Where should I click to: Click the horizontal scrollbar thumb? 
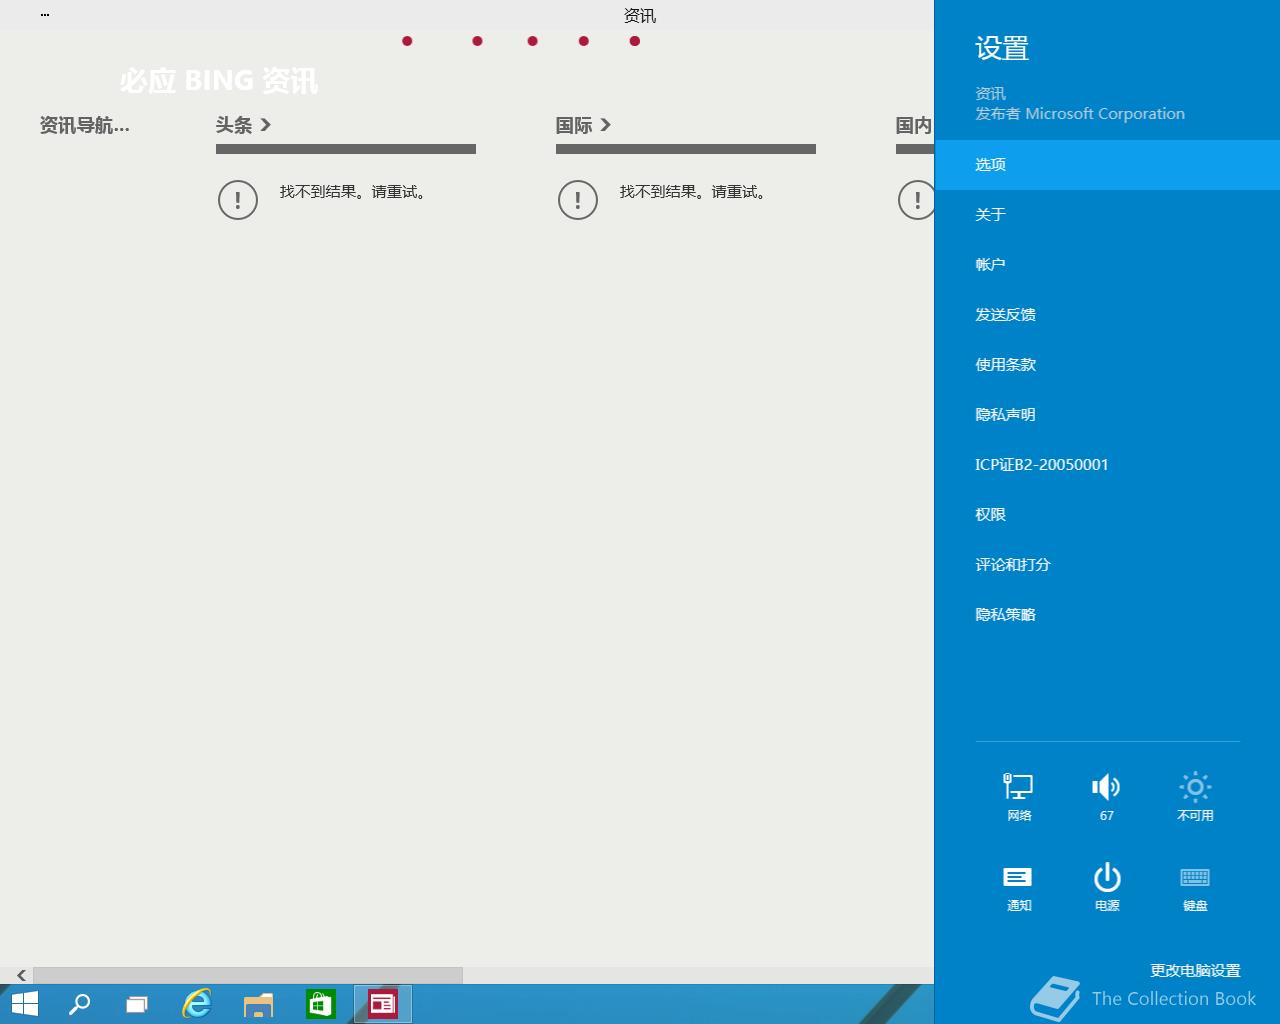248,975
